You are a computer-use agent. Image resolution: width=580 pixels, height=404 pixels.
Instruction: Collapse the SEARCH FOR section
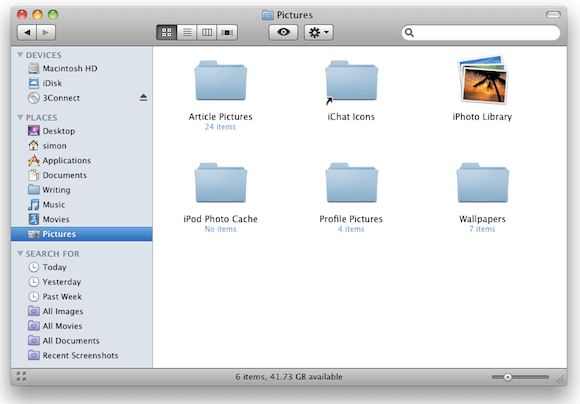tap(20, 253)
